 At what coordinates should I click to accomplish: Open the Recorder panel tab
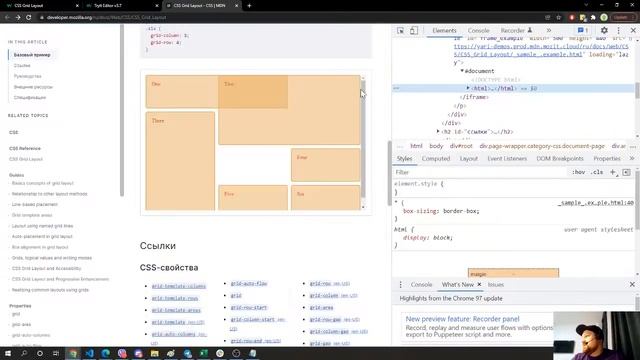pos(516,31)
